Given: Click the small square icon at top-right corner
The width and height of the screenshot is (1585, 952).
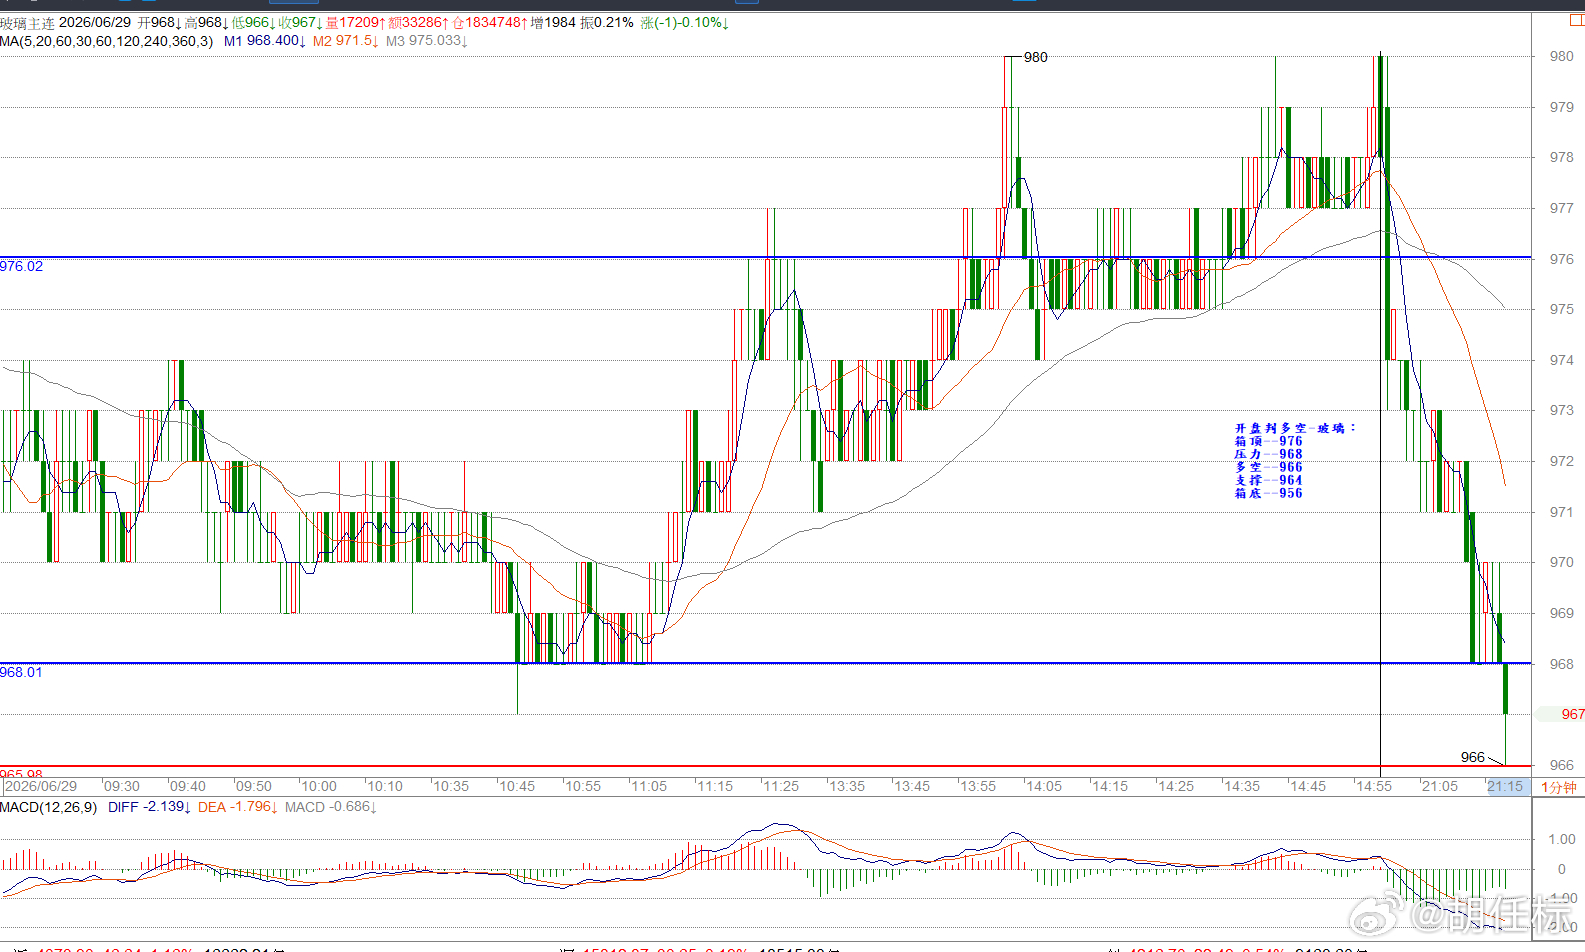Looking at the screenshot, I should click(x=1577, y=20).
